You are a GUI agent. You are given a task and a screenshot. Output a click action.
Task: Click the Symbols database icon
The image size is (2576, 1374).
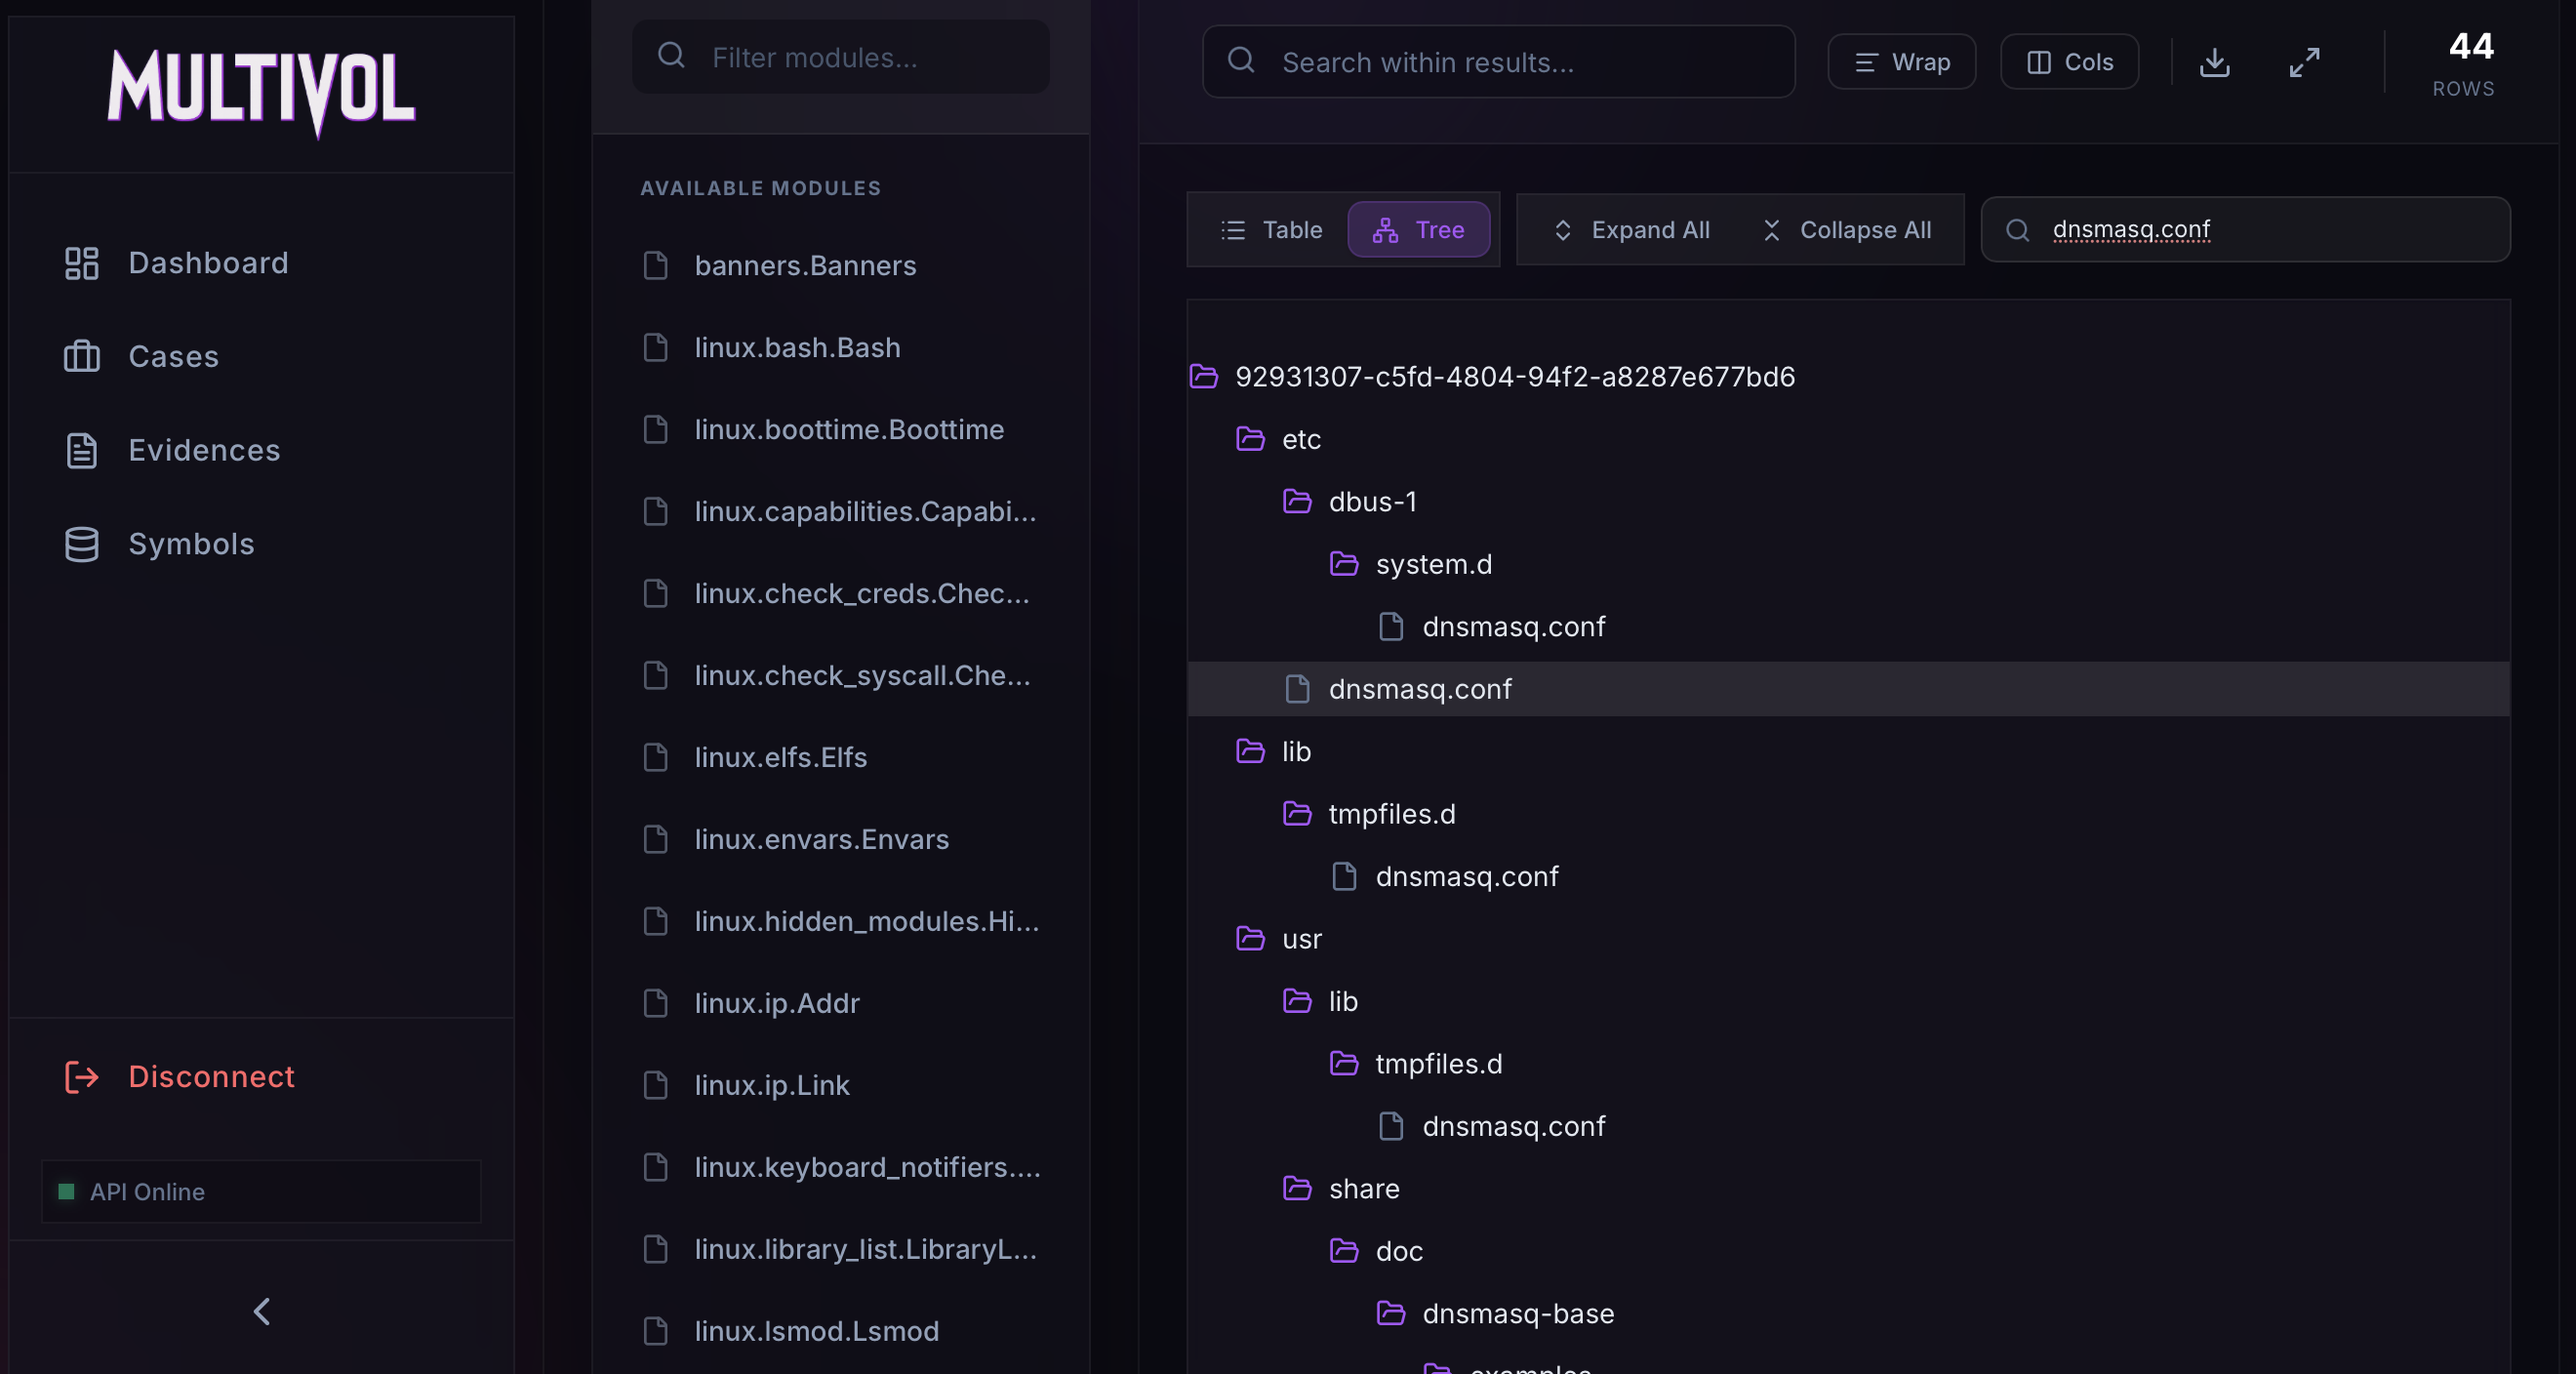82,544
